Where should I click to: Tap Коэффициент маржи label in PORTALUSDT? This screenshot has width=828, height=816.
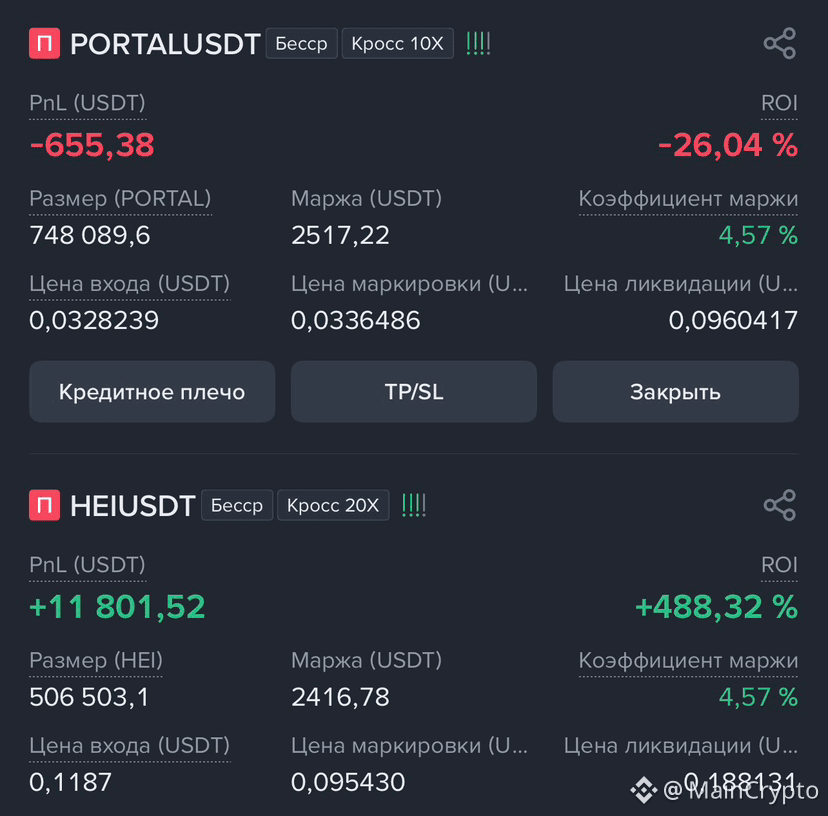point(688,199)
